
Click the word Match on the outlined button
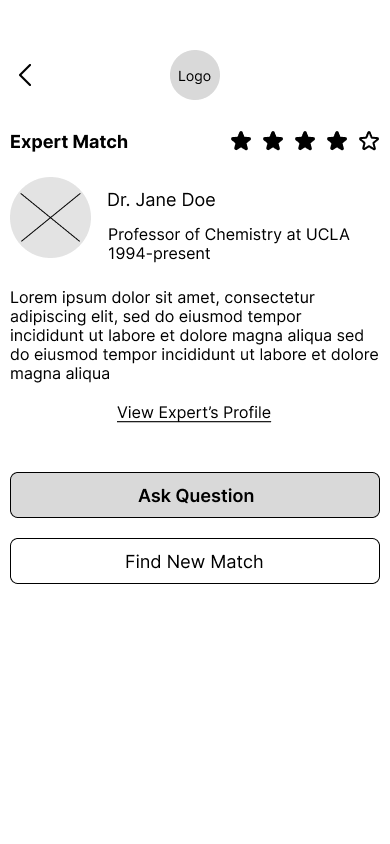pyautogui.click(x=237, y=562)
